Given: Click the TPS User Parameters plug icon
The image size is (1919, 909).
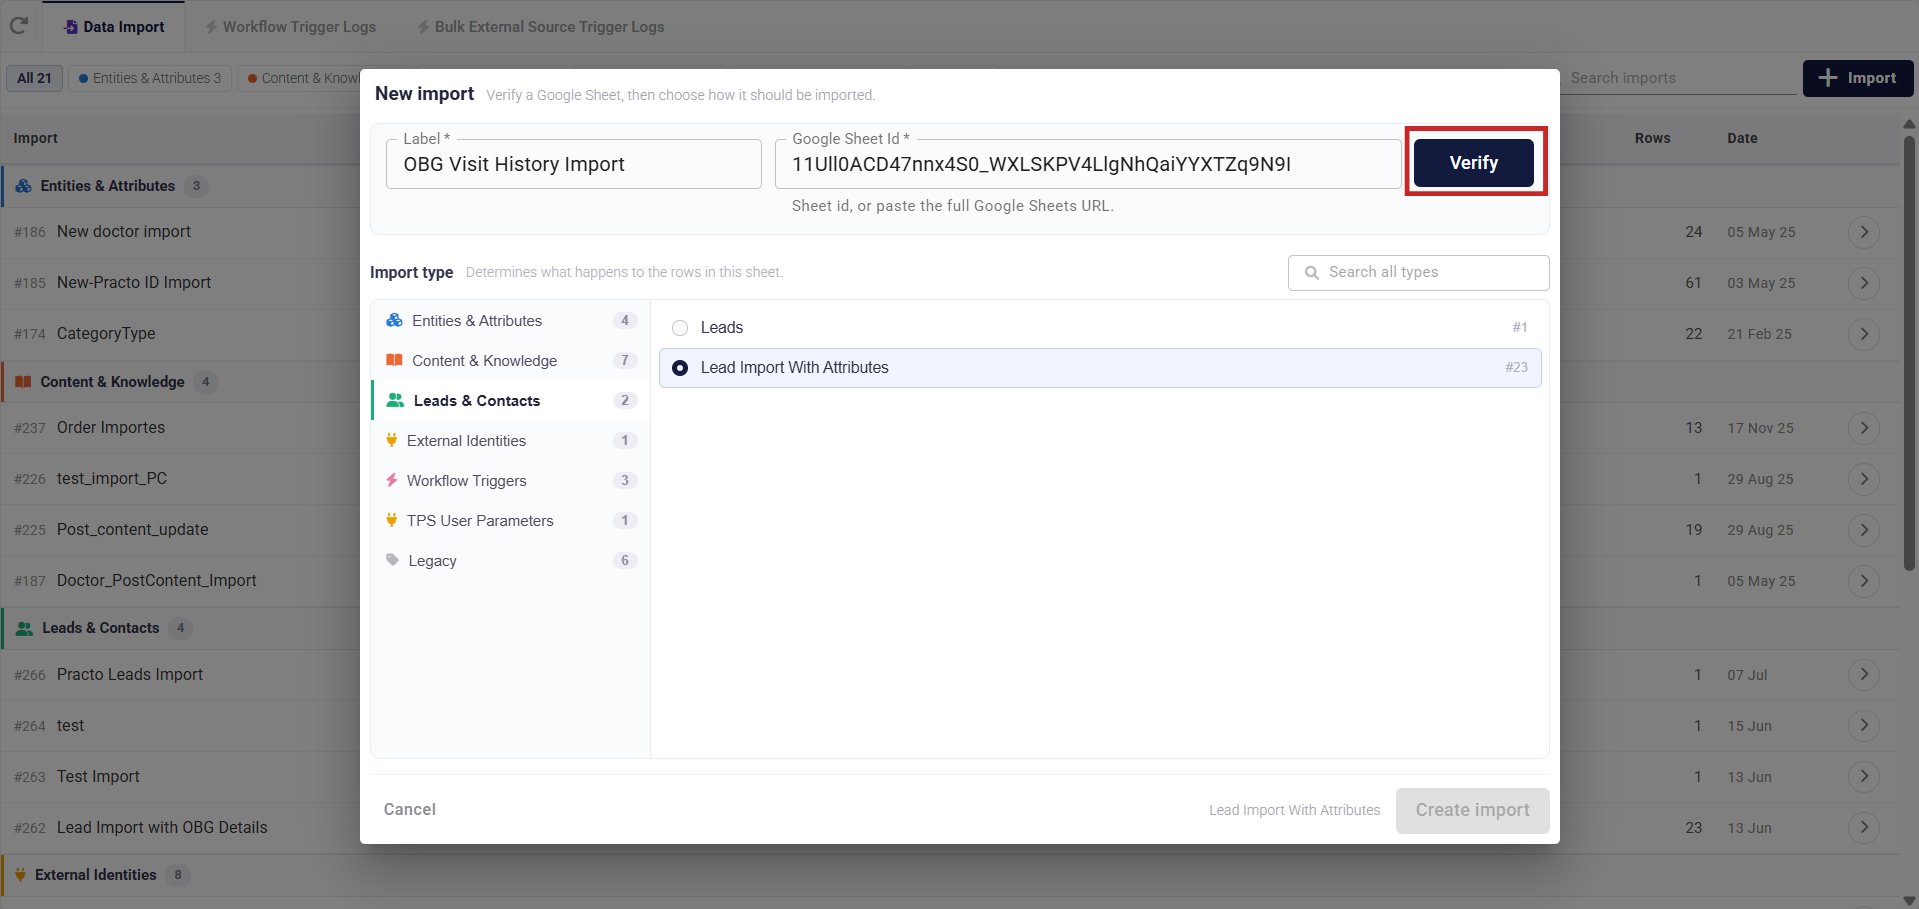Looking at the screenshot, I should [392, 520].
